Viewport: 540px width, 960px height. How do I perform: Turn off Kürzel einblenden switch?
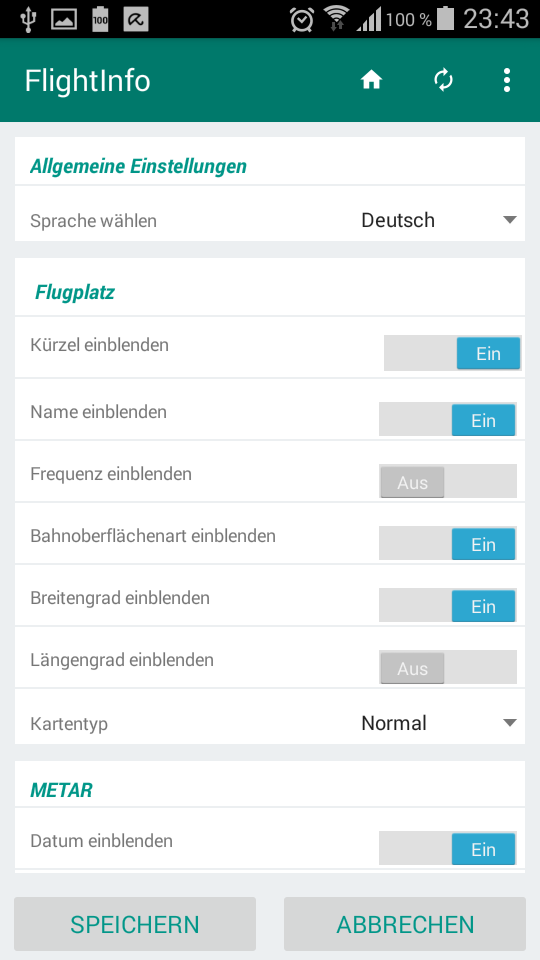(452, 353)
